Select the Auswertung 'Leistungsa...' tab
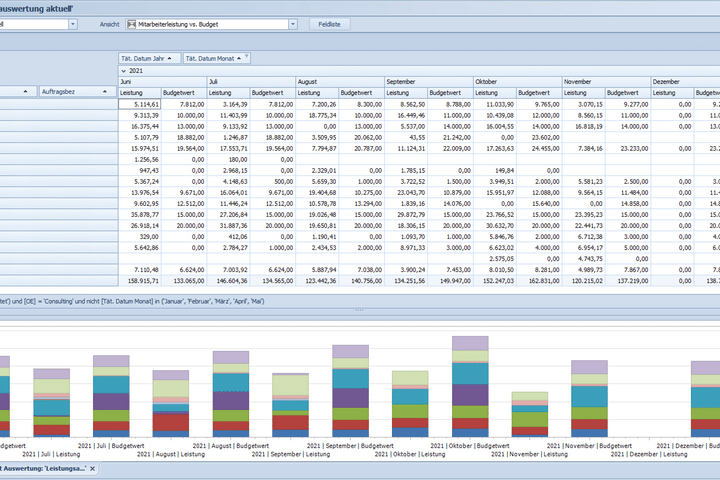 (40, 468)
